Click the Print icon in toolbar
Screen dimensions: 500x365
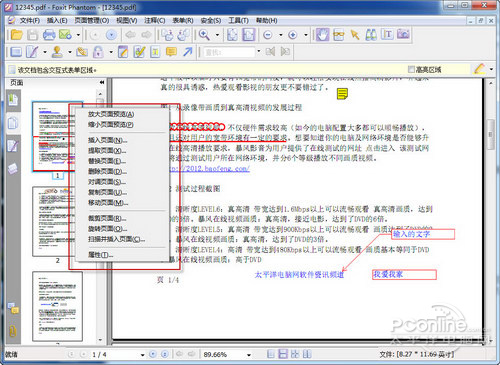pyautogui.click(x=49, y=35)
